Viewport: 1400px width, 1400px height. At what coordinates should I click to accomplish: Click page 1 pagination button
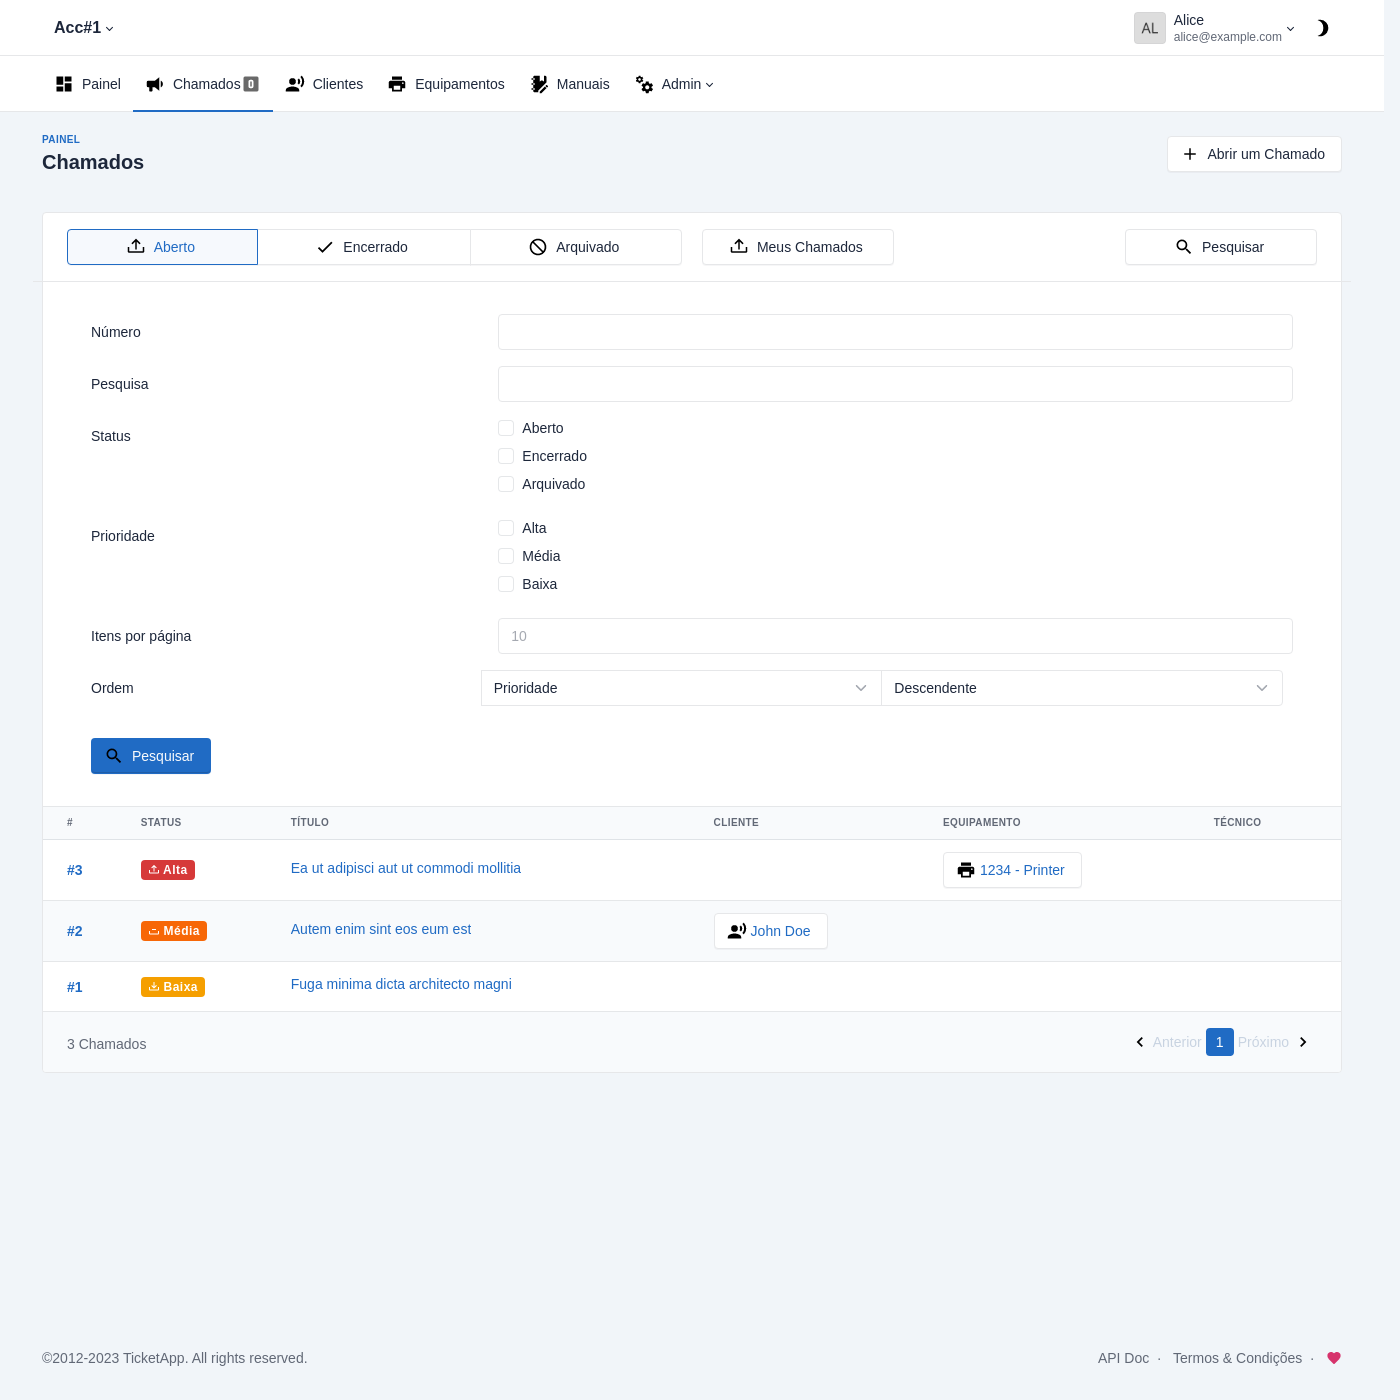click(1220, 1042)
